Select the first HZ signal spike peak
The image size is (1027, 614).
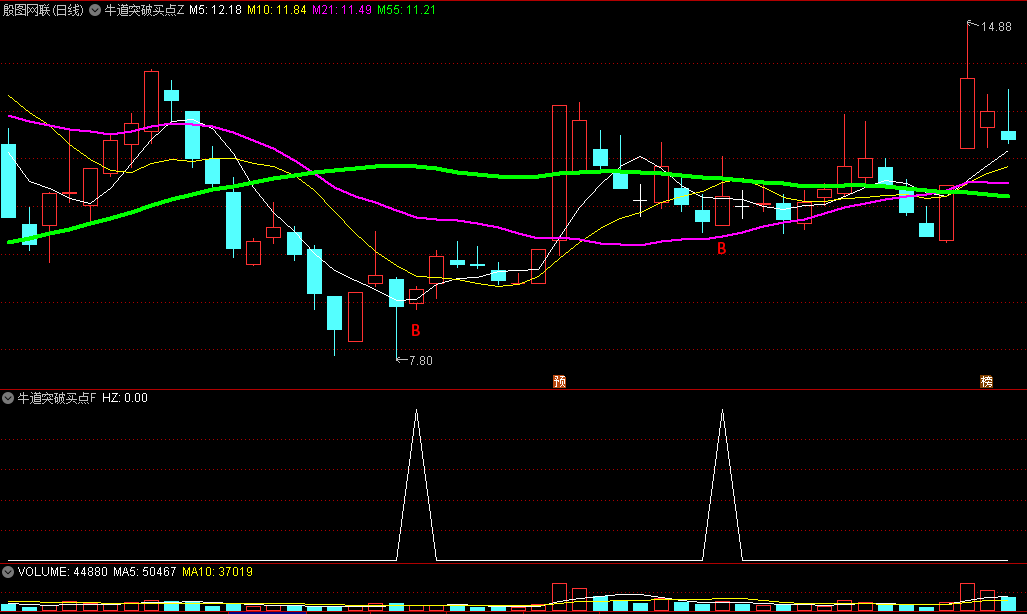[x=417, y=411]
